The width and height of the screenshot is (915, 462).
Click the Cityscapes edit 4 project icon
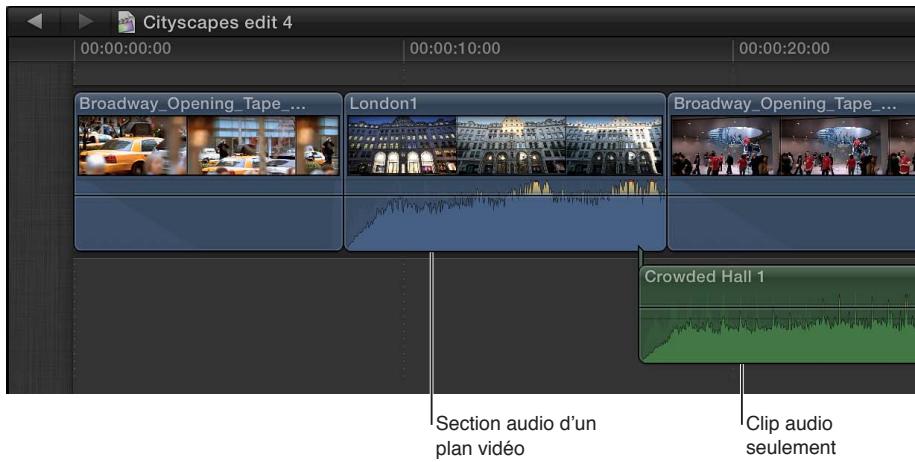pyautogui.click(x=126, y=22)
